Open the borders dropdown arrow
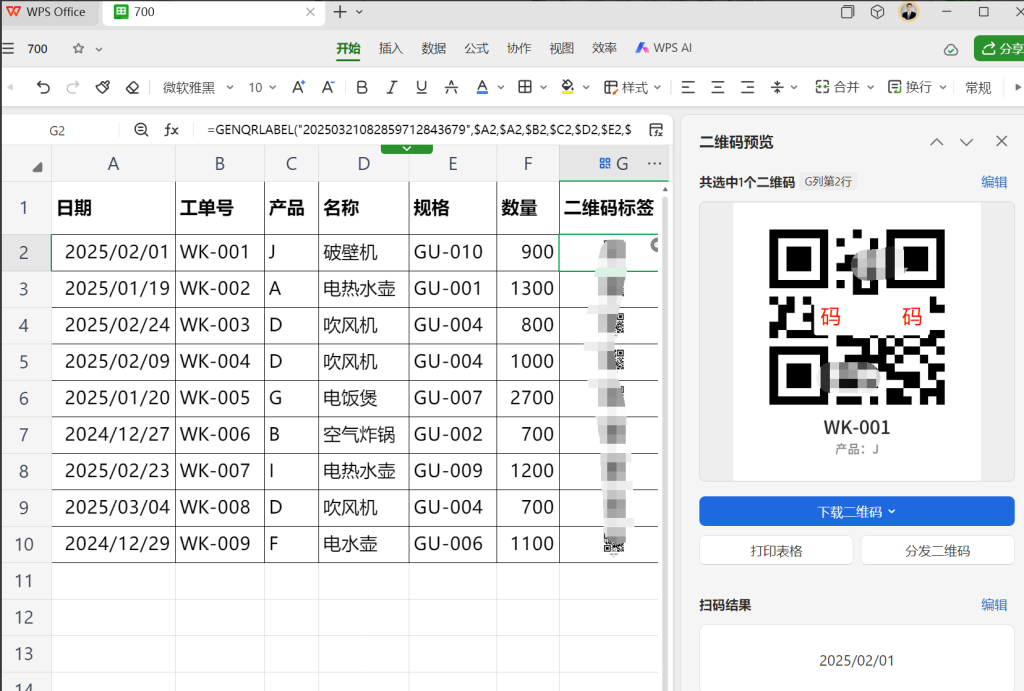The width and height of the screenshot is (1024, 691). click(543, 87)
